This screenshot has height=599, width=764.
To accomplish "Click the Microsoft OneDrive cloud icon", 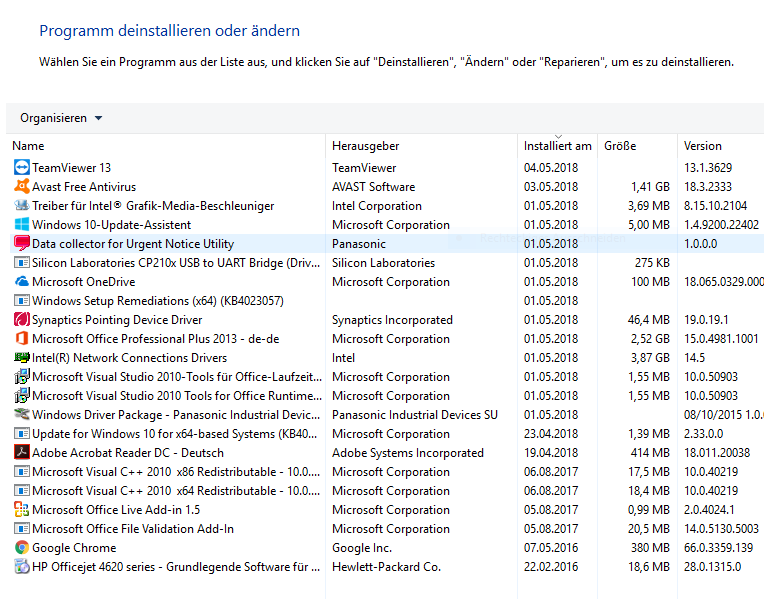I will [x=21, y=282].
